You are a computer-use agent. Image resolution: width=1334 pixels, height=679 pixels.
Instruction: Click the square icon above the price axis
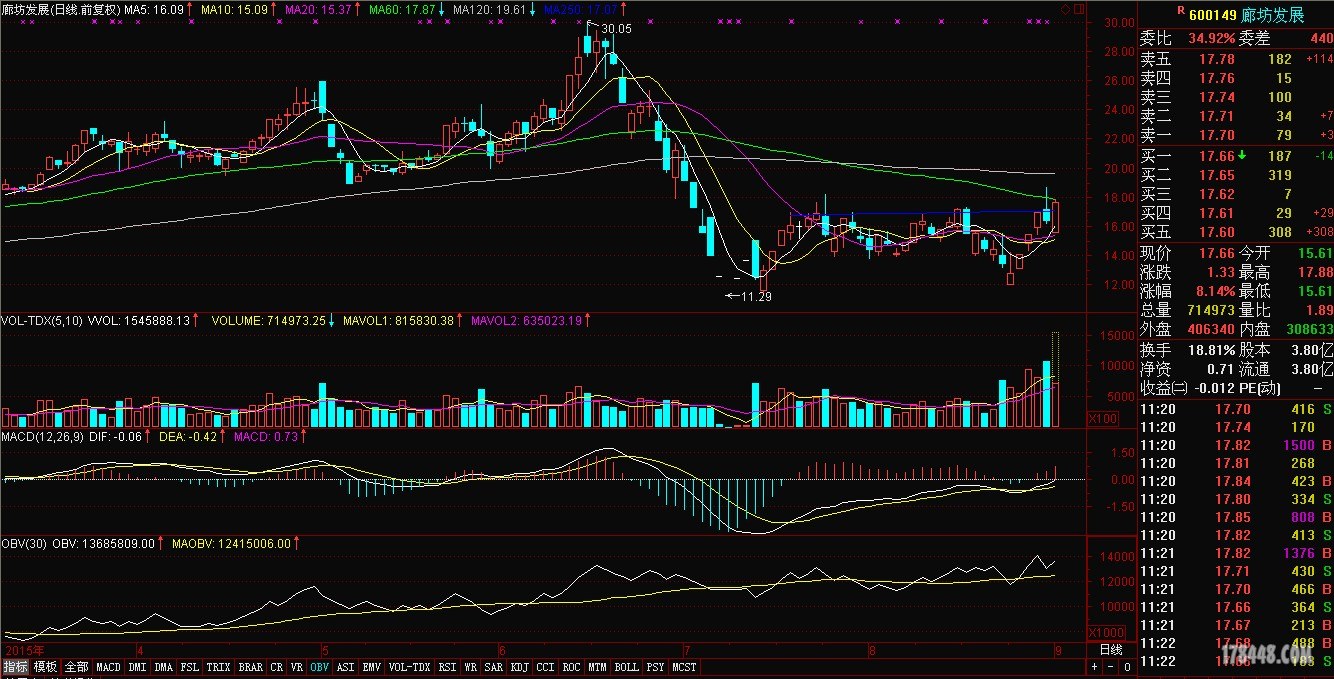[1076, 8]
